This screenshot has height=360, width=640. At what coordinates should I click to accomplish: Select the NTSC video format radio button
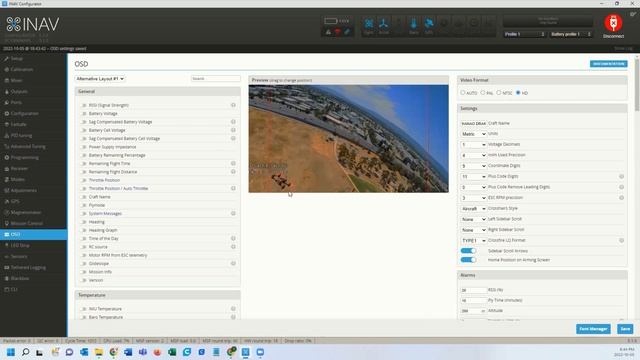(x=498, y=93)
